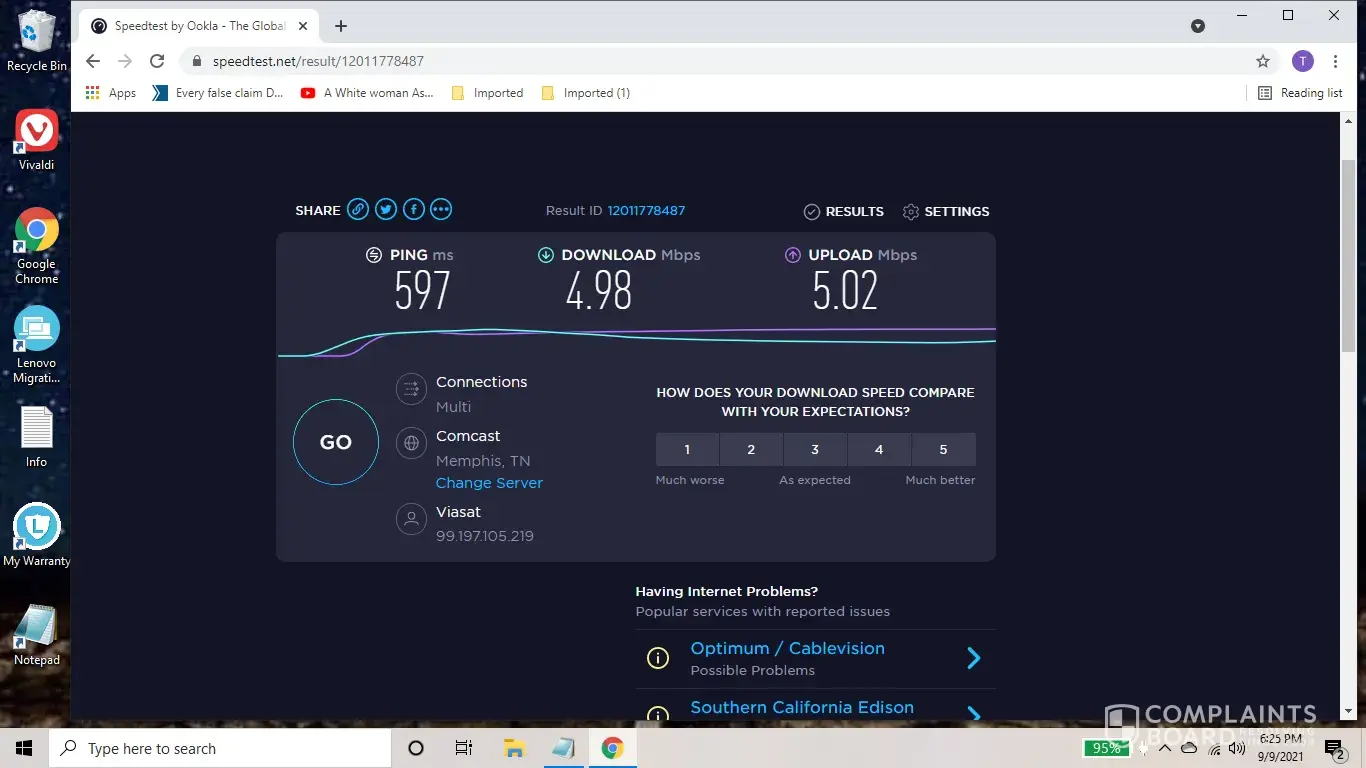Open the Imported (1) bookmarks folder
This screenshot has height=768, width=1366.
pos(586,93)
